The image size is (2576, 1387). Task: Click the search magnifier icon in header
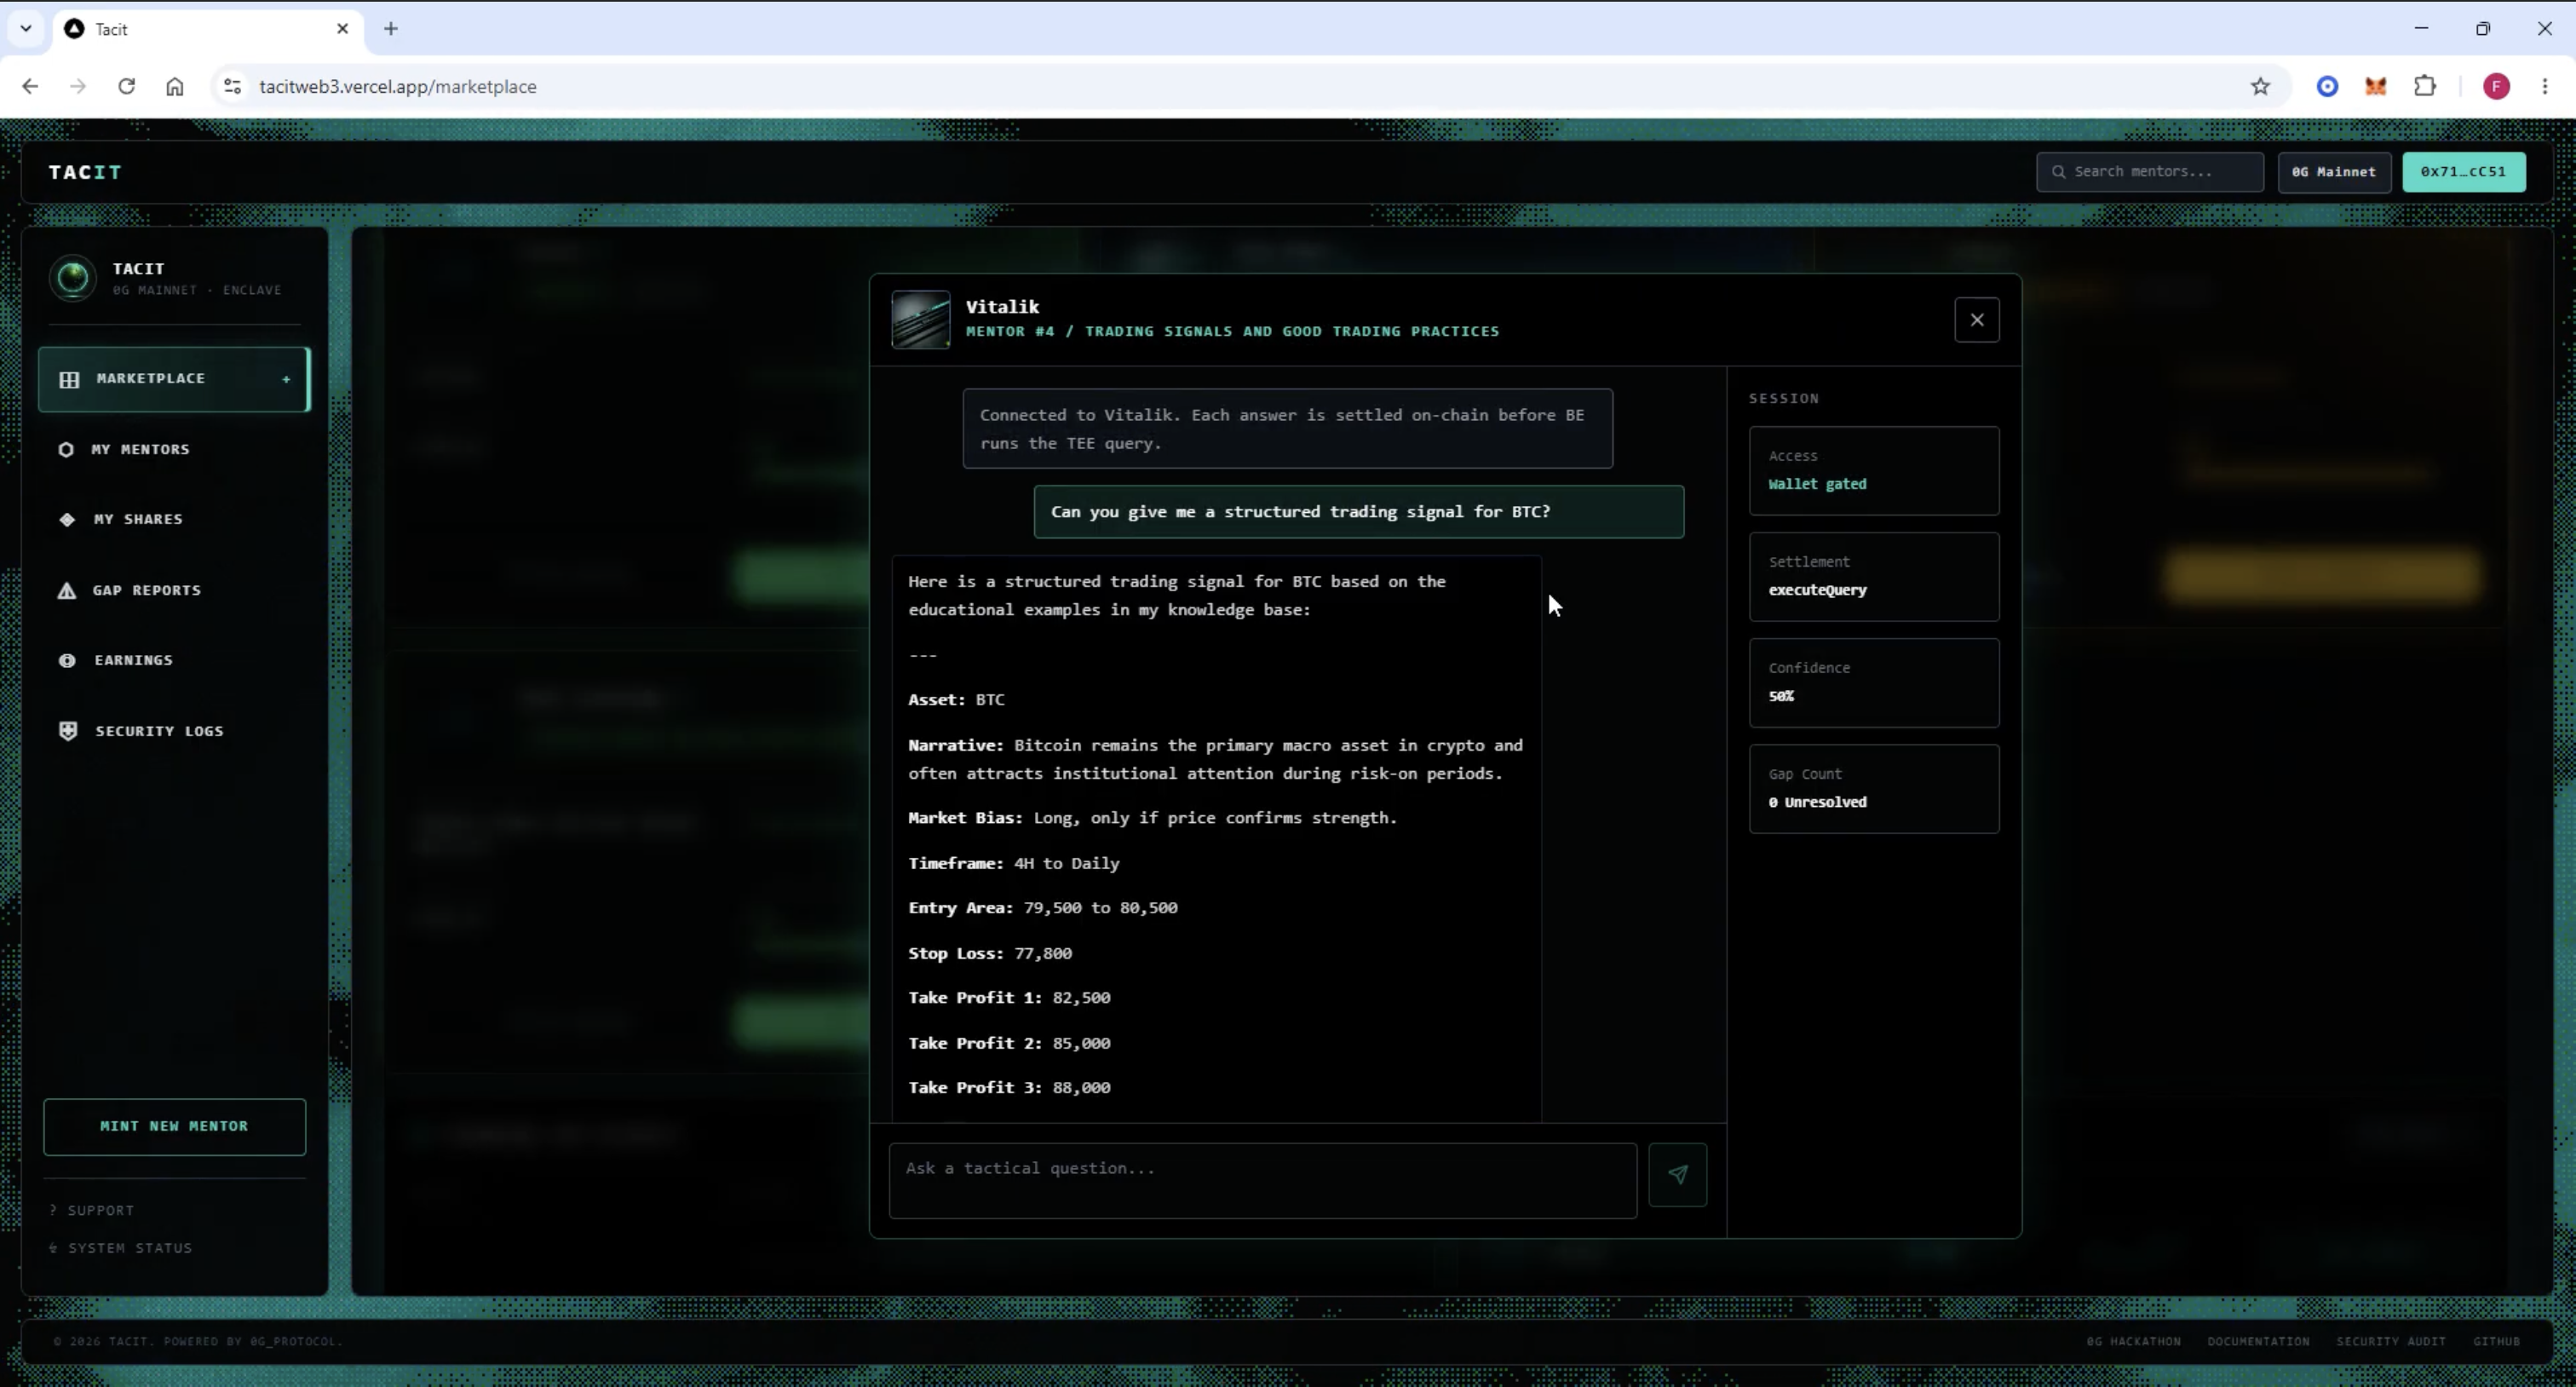(x=2058, y=172)
